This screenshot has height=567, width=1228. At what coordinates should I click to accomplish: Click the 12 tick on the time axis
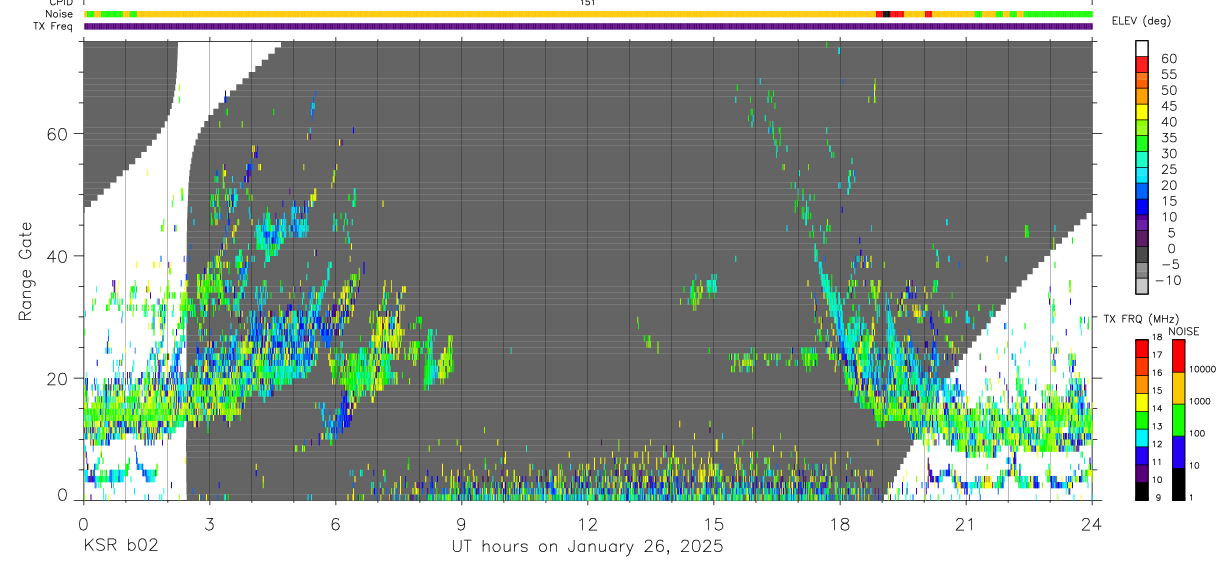[588, 524]
